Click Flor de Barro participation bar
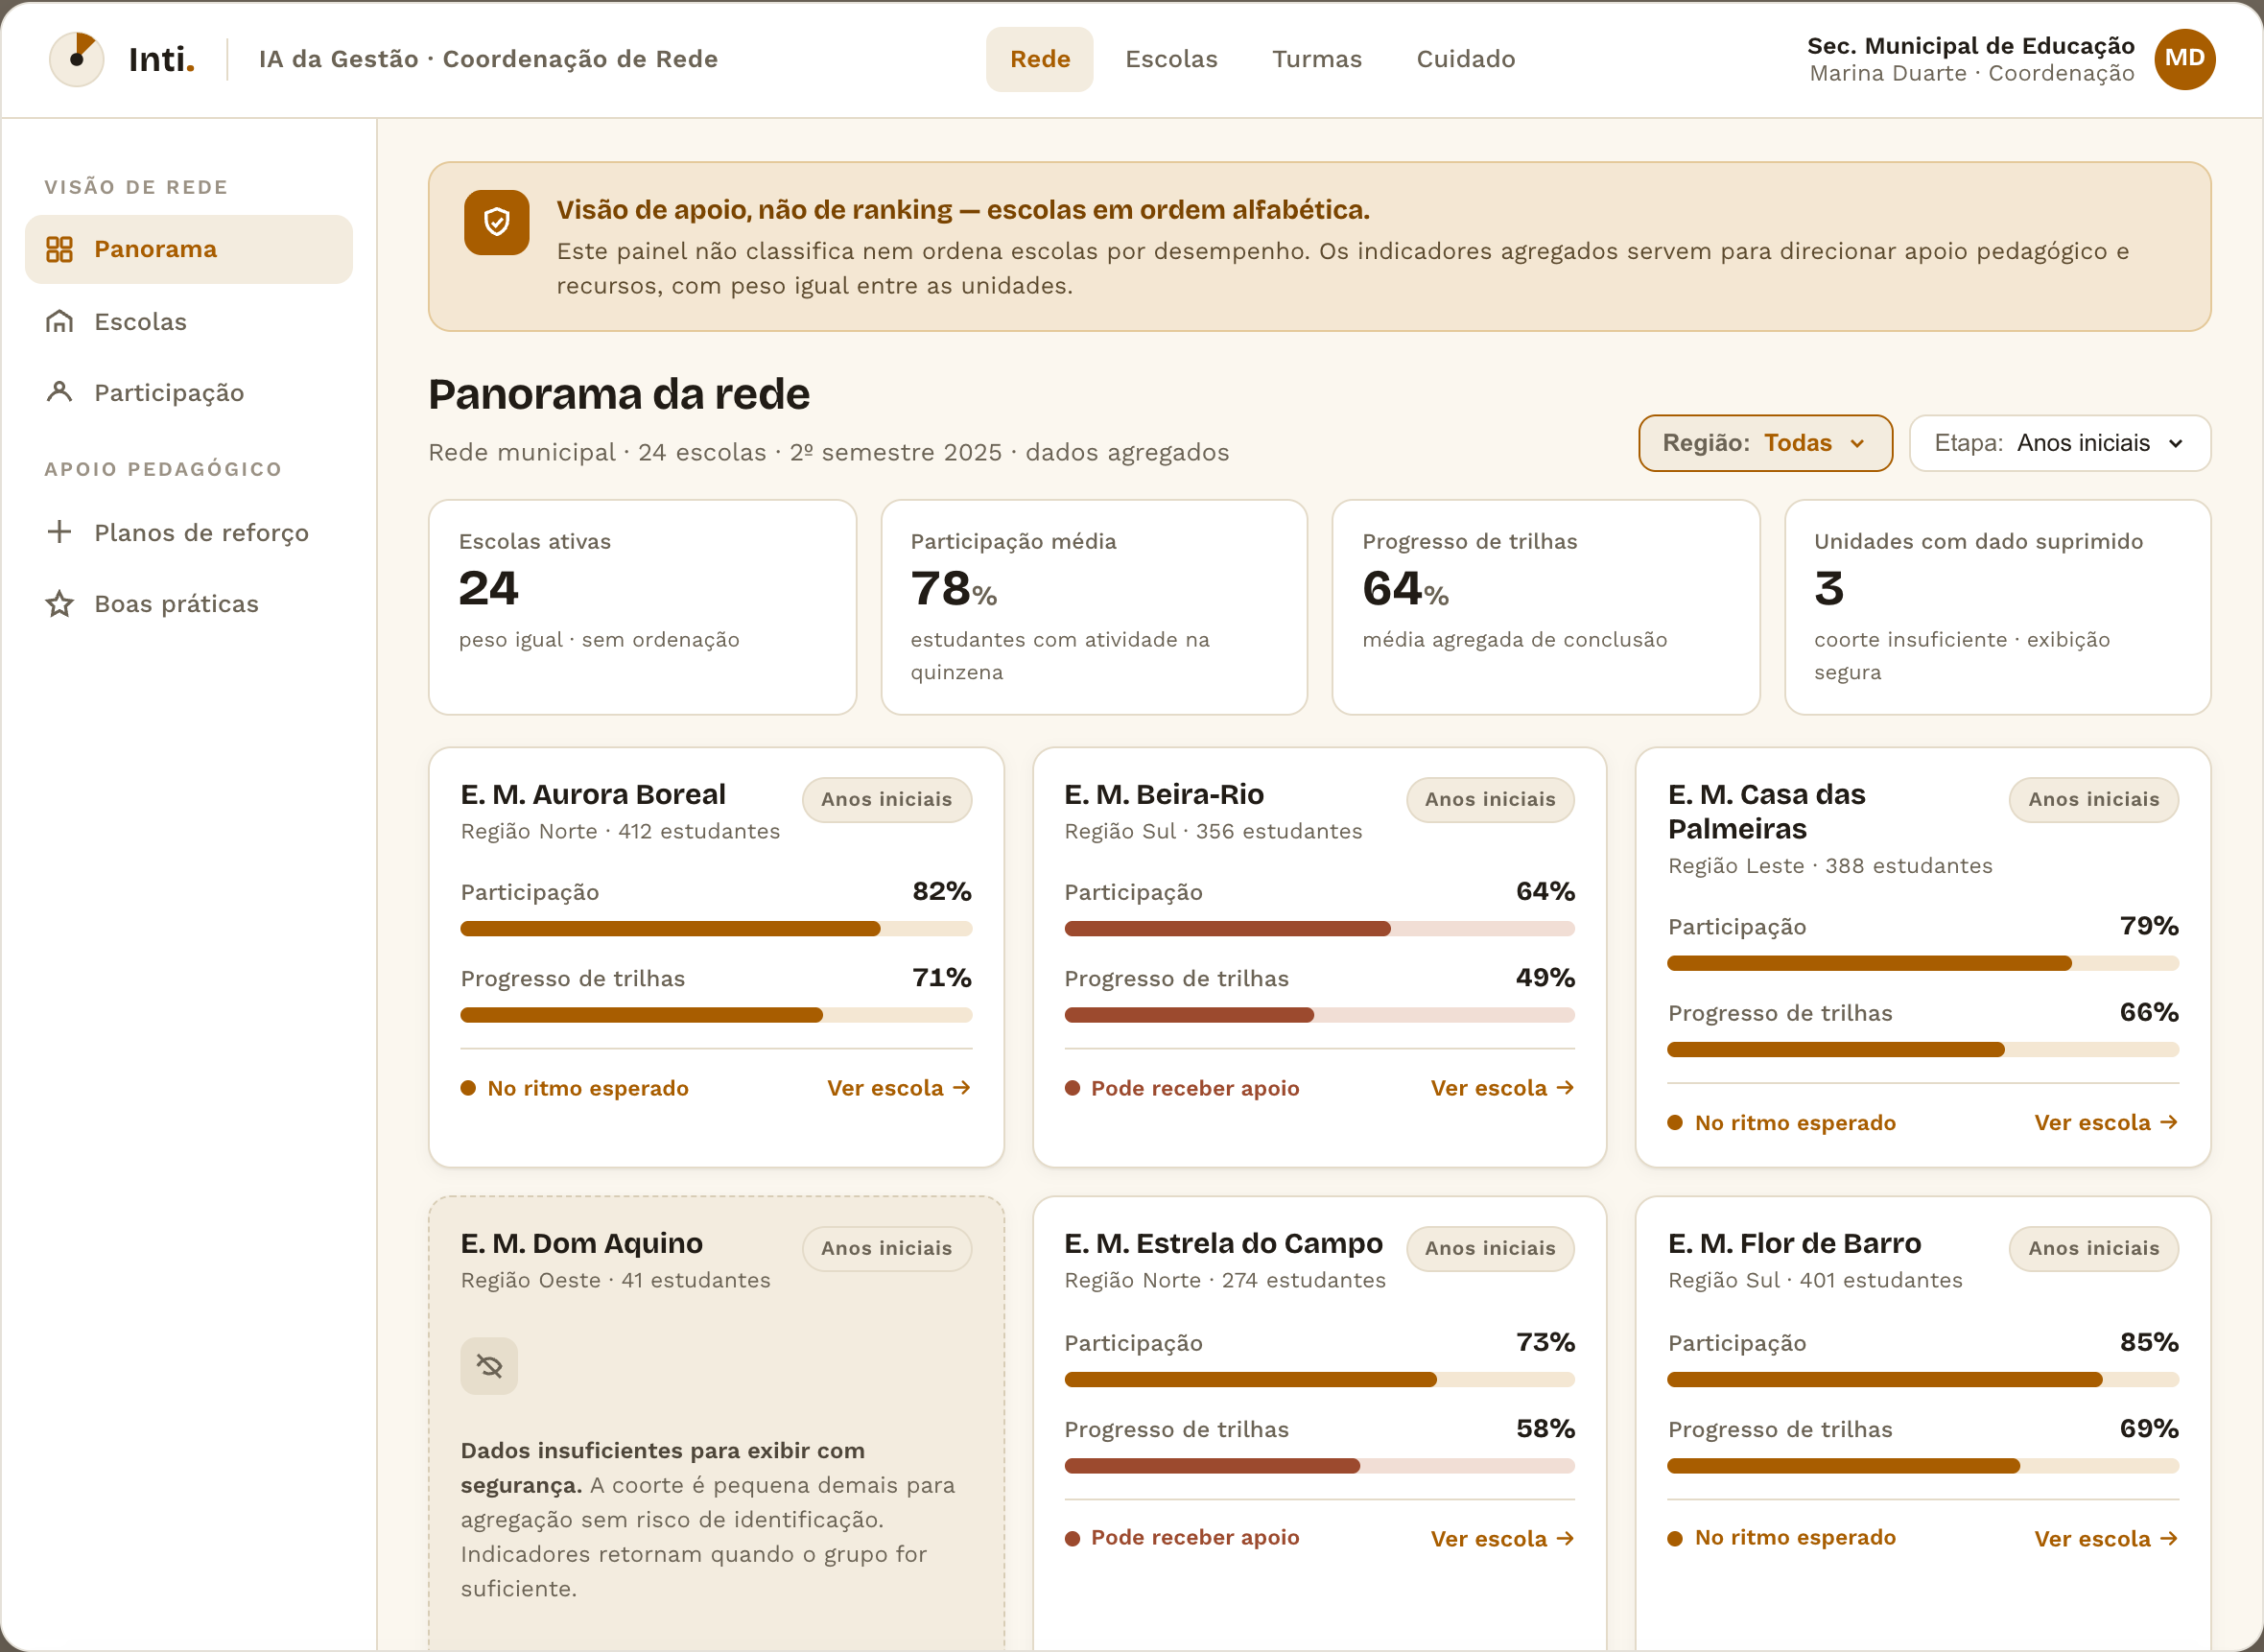 tap(1923, 1380)
